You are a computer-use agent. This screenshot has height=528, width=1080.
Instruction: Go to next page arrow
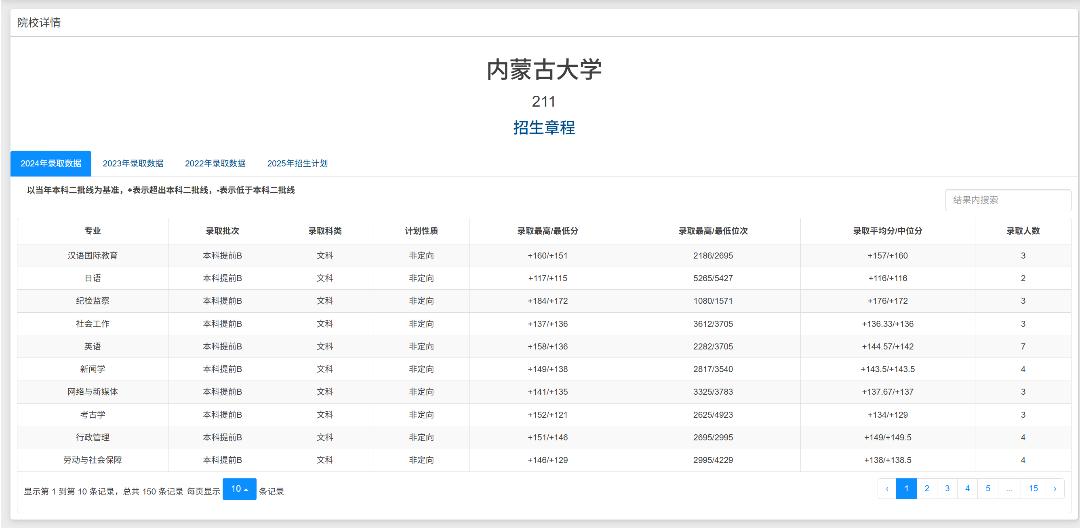[1055, 489]
